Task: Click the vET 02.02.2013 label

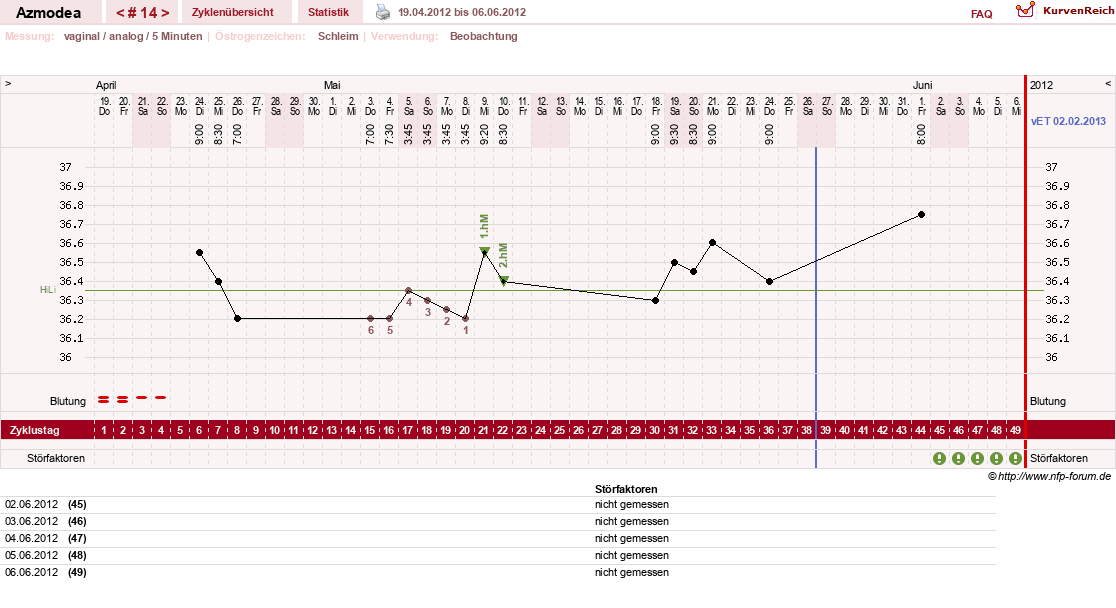Action: point(1068,121)
